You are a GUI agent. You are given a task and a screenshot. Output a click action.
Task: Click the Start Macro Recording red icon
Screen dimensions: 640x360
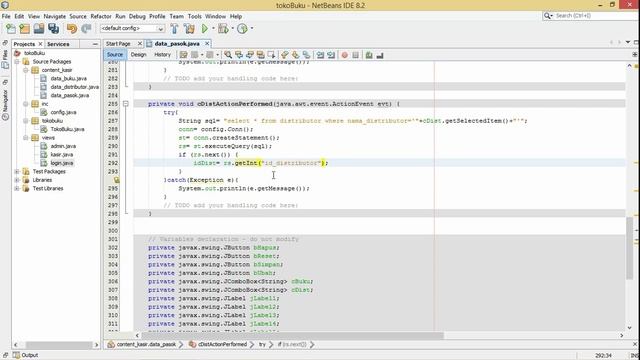click(344, 55)
